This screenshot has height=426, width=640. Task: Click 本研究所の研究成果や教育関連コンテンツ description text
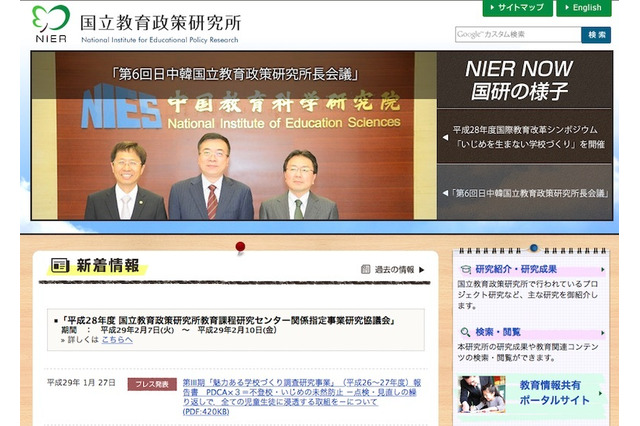coord(527,352)
